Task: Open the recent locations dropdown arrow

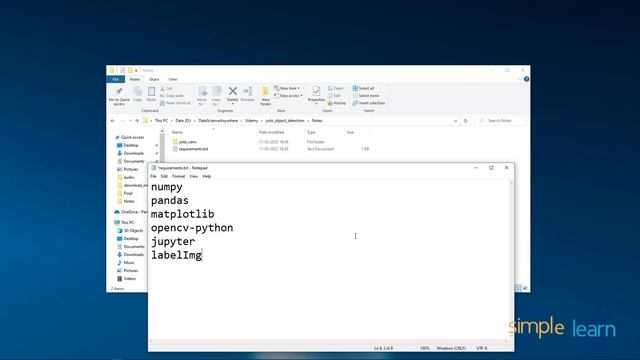Action: pyautogui.click(x=130, y=121)
